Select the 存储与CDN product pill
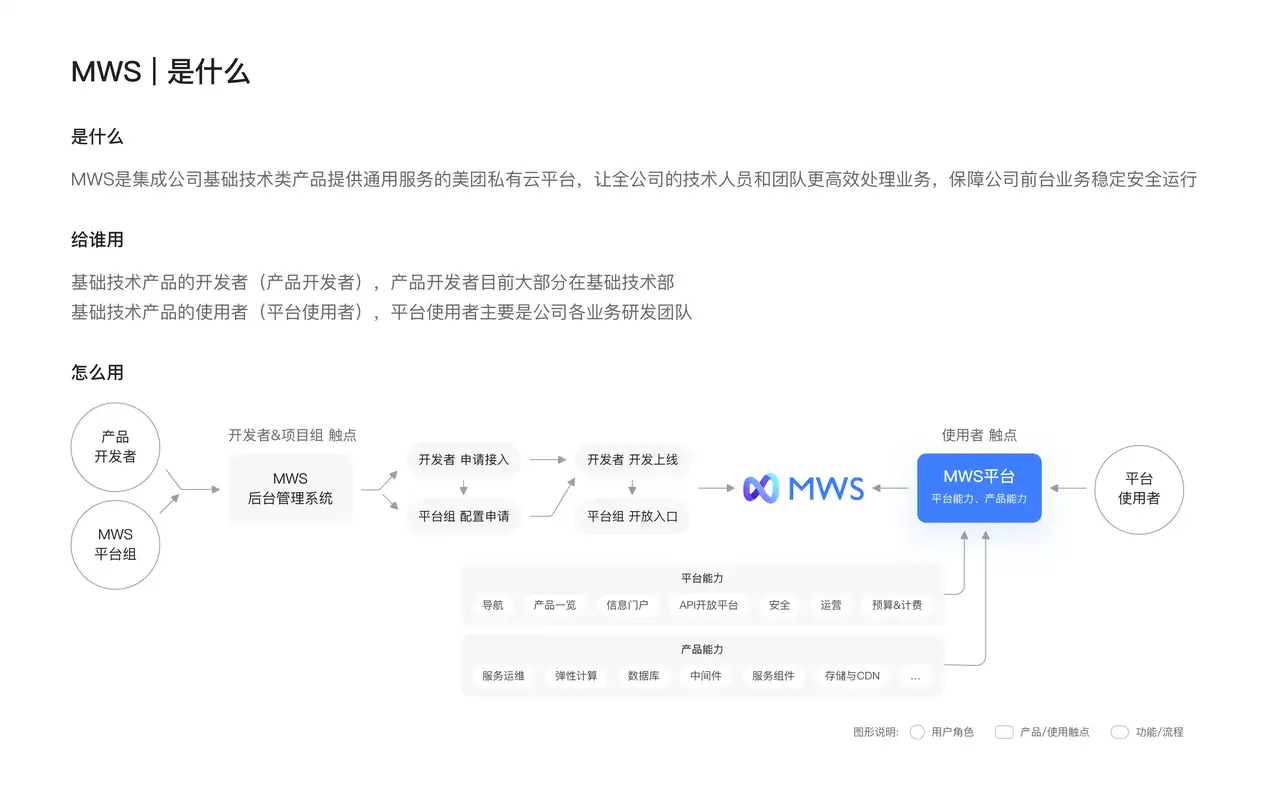This screenshot has width=1280, height=800. 853,676
